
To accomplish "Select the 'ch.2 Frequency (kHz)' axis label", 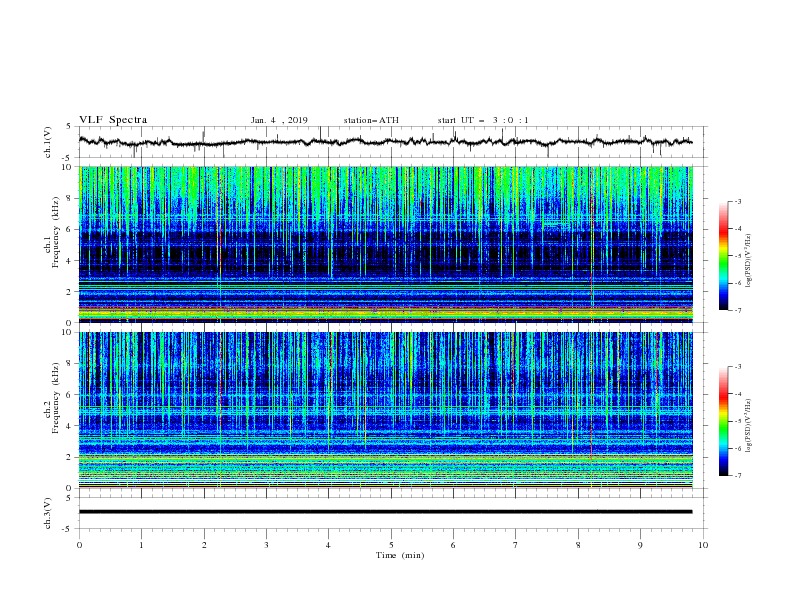I will point(52,398).
